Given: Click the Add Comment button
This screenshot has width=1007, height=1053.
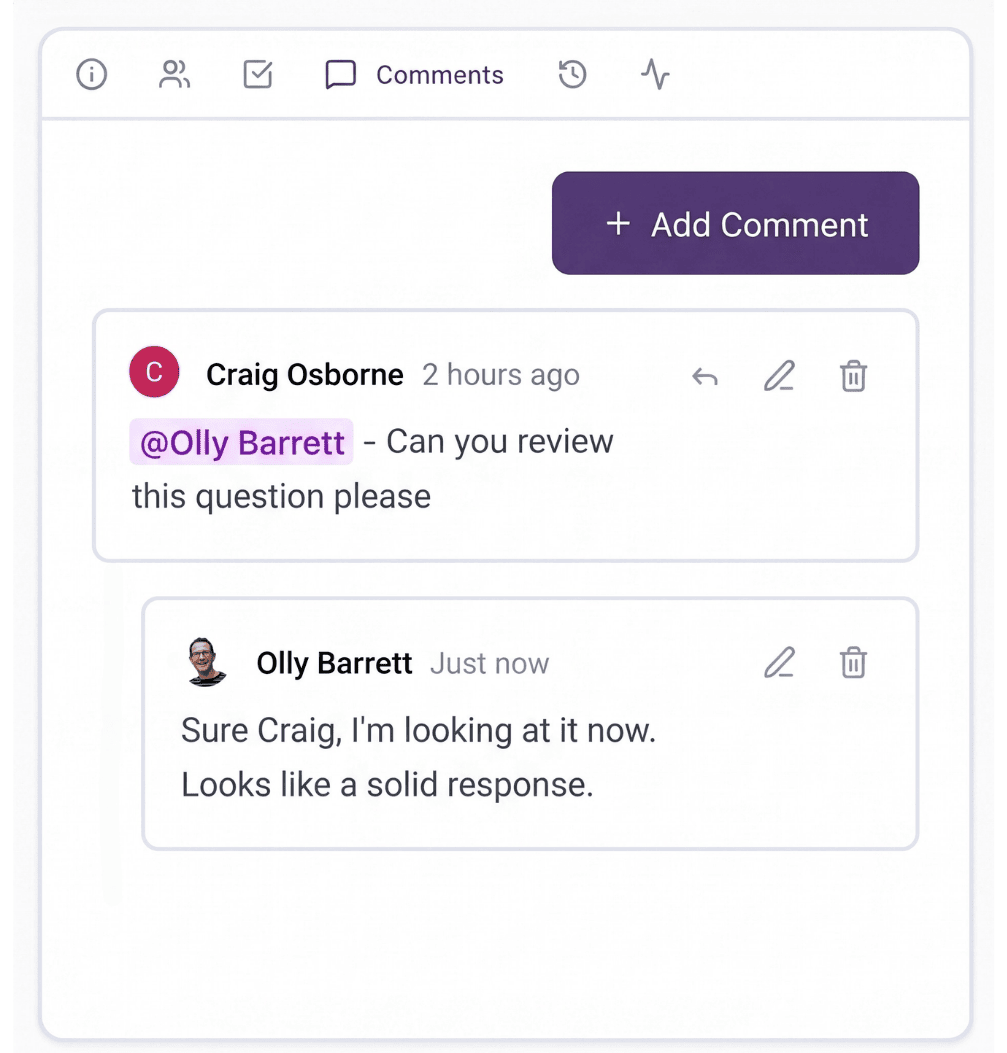Looking at the screenshot, I should [735, 223].
